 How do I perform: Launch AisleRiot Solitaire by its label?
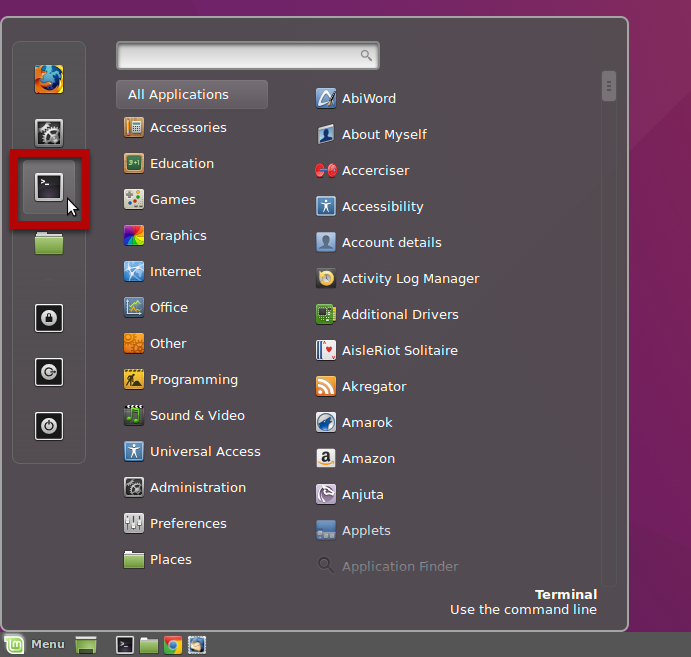point(400,350)
